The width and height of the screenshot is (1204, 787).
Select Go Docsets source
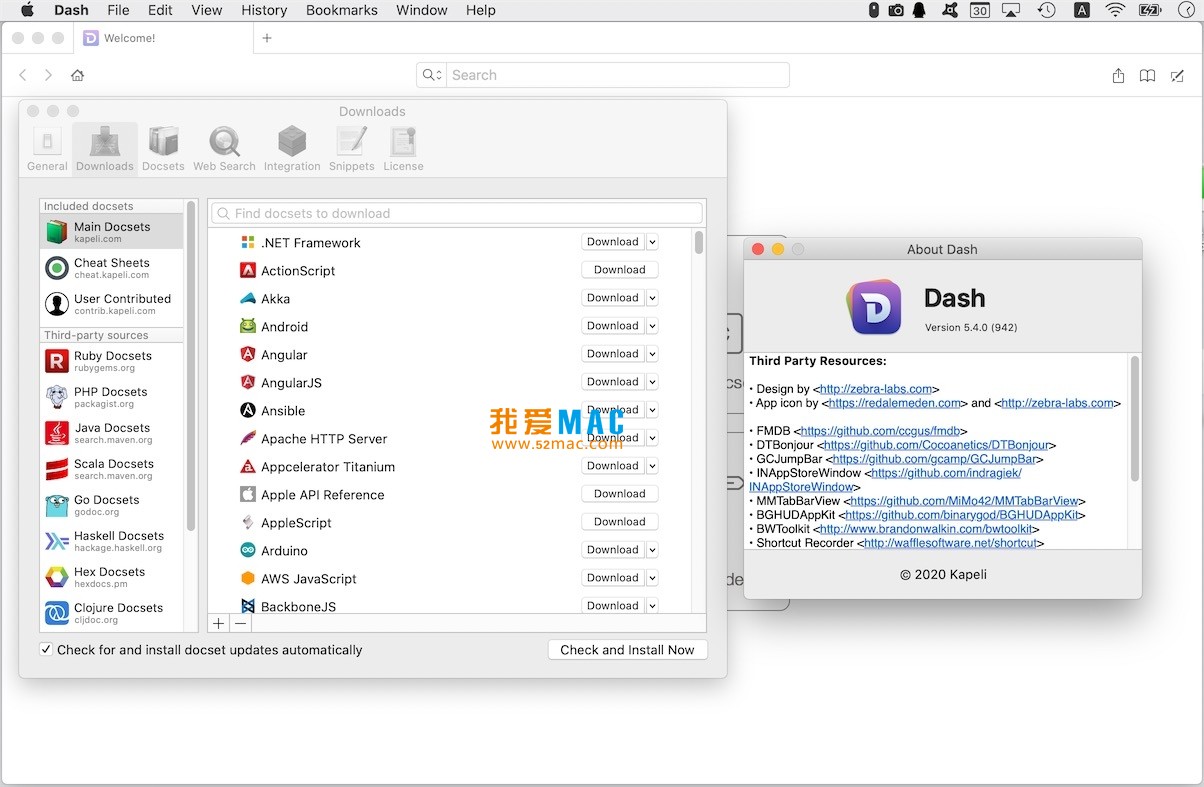coord(112,505)
